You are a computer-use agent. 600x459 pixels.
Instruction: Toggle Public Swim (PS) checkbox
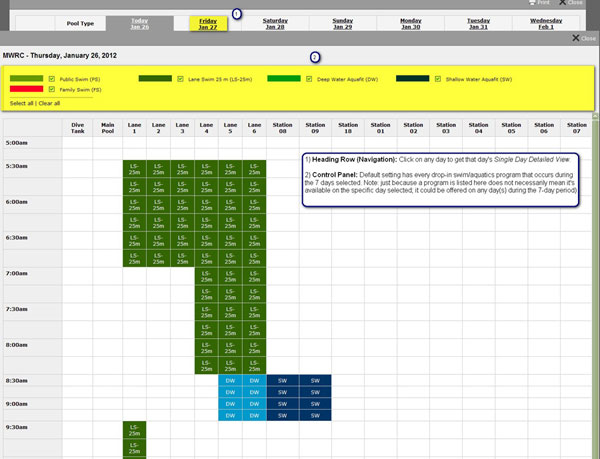click(51, 78)
